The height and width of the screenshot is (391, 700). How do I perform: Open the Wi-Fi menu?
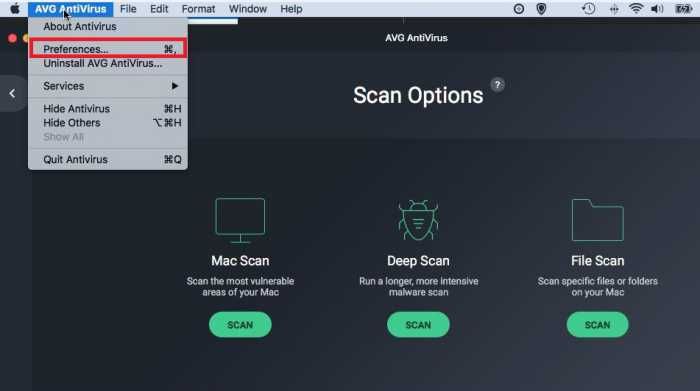click(636, 8)
